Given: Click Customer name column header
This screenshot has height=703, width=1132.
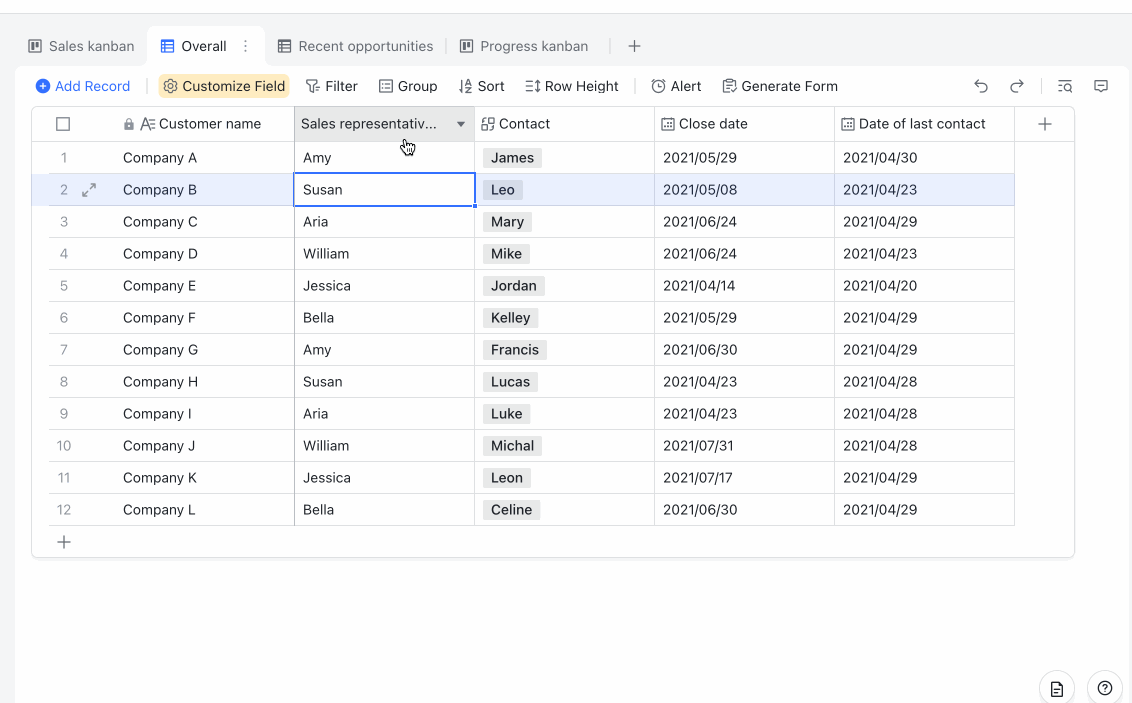Looking at the screenshot, I should tap(204, 124).
